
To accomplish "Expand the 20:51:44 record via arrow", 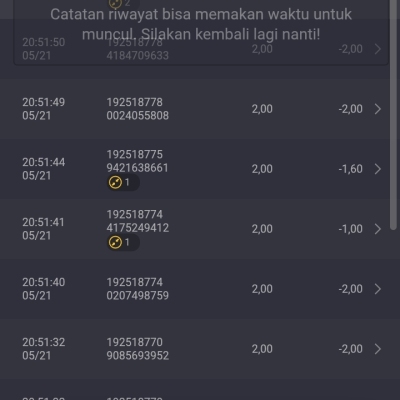I will click(x=378, y=169).
